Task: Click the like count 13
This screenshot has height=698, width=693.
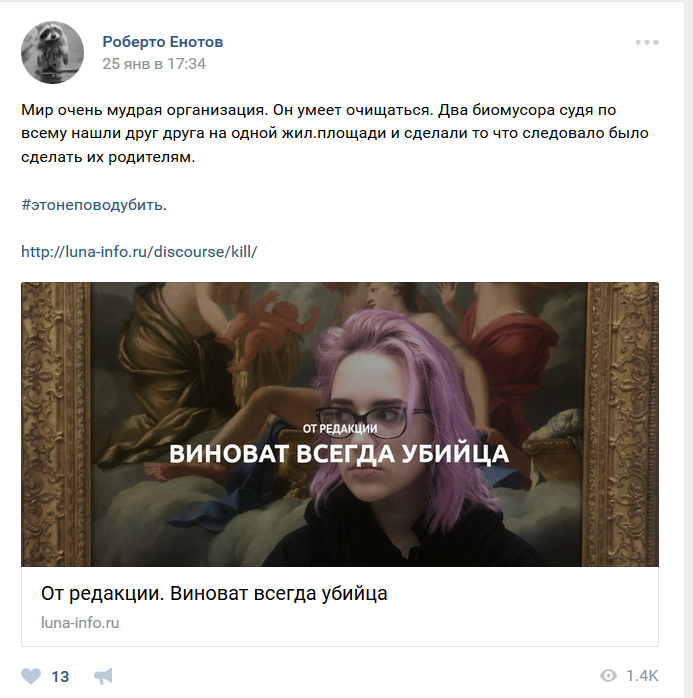Action: [x=60, y=677]
